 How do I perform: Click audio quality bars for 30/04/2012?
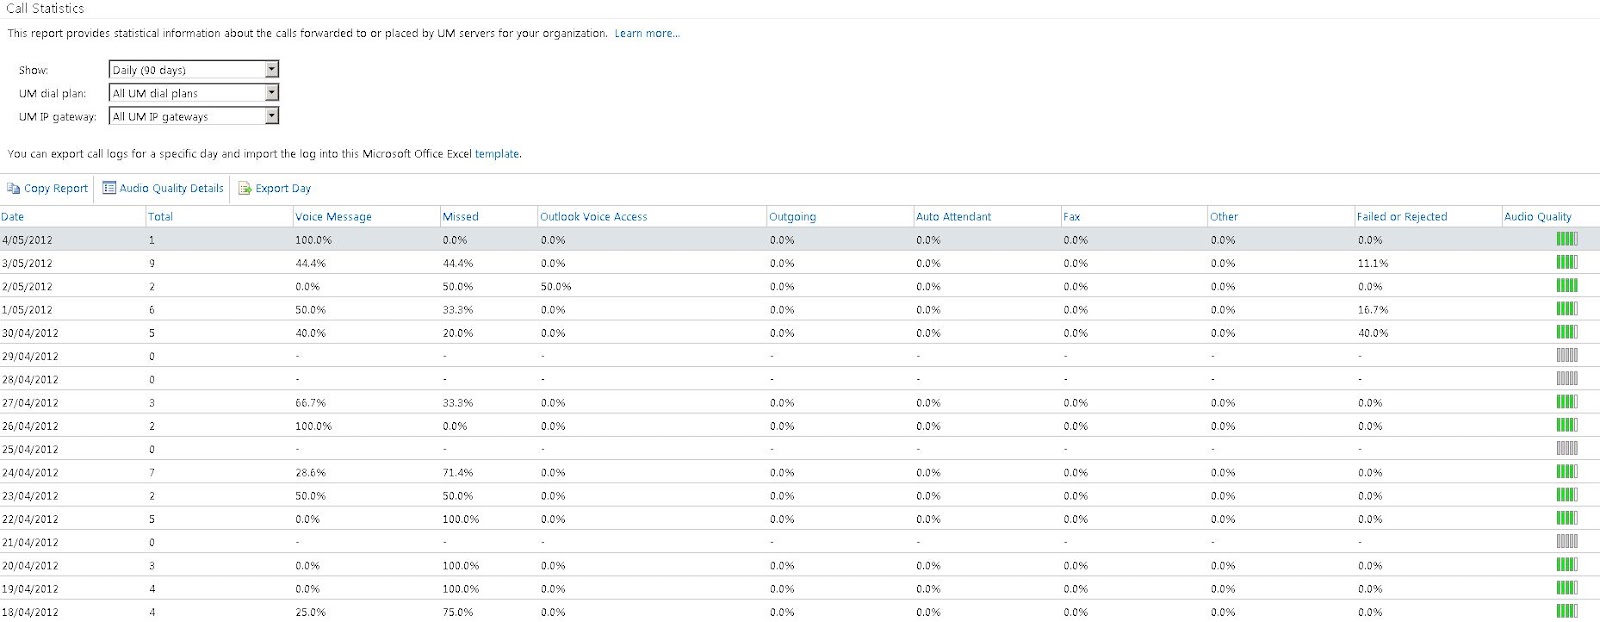coord(1566,333)
